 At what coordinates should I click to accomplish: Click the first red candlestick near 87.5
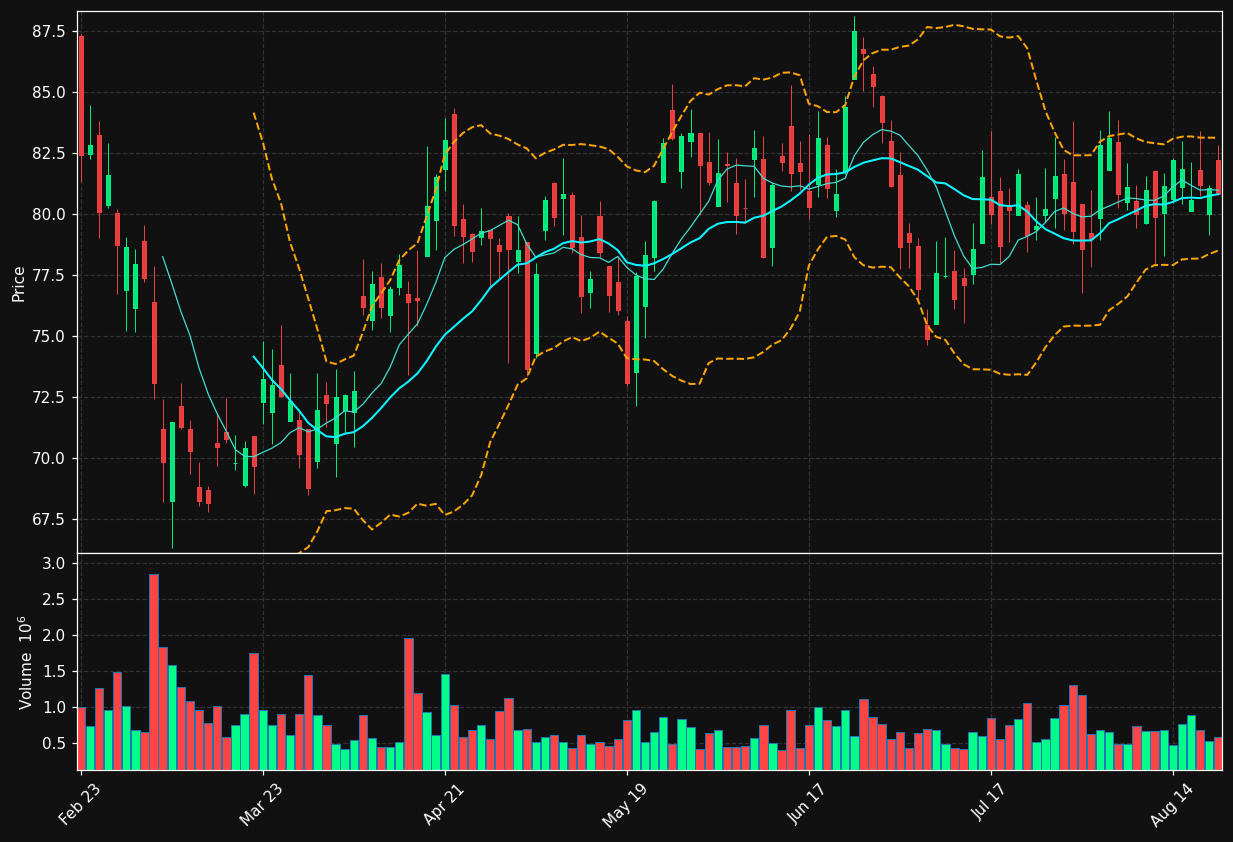click(81, 95)
